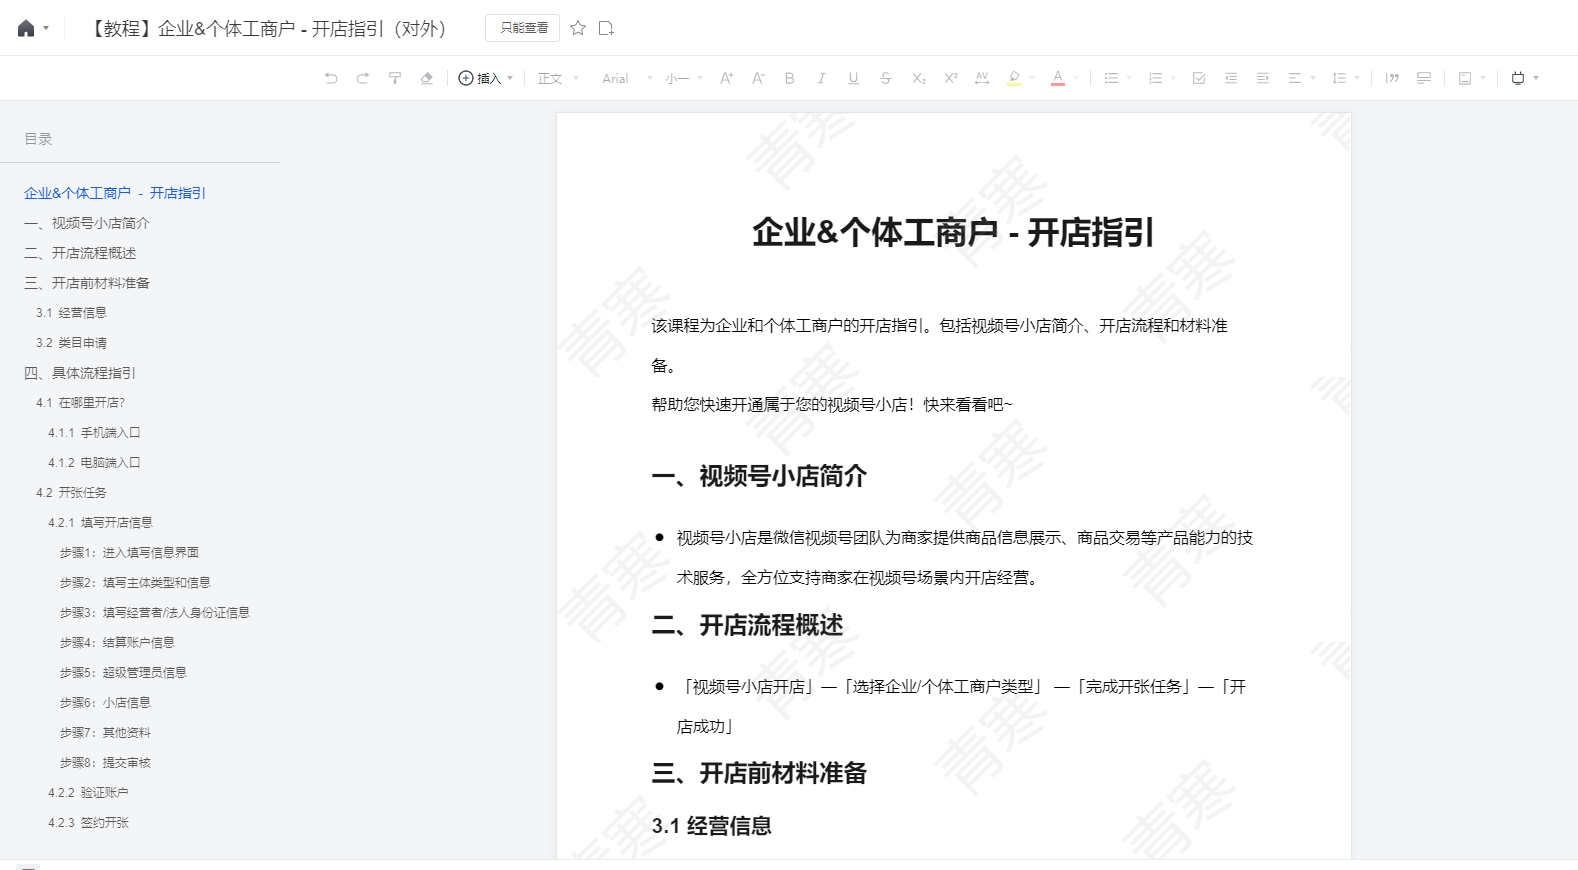Select outline entry 4.1.2 电脑端入口
This screenshot has width=1578, height=870.
click(94, 463)
